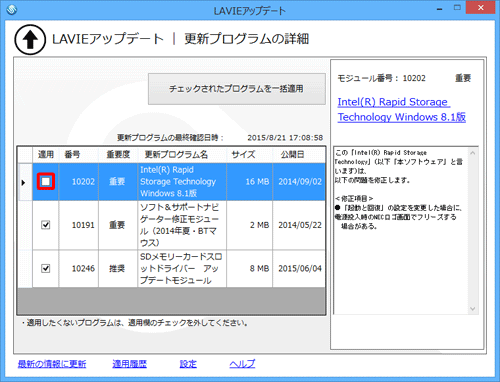This screenshot has height=382, width=500.
Task: Click the サイズ column header
Action: click(249, 155)
